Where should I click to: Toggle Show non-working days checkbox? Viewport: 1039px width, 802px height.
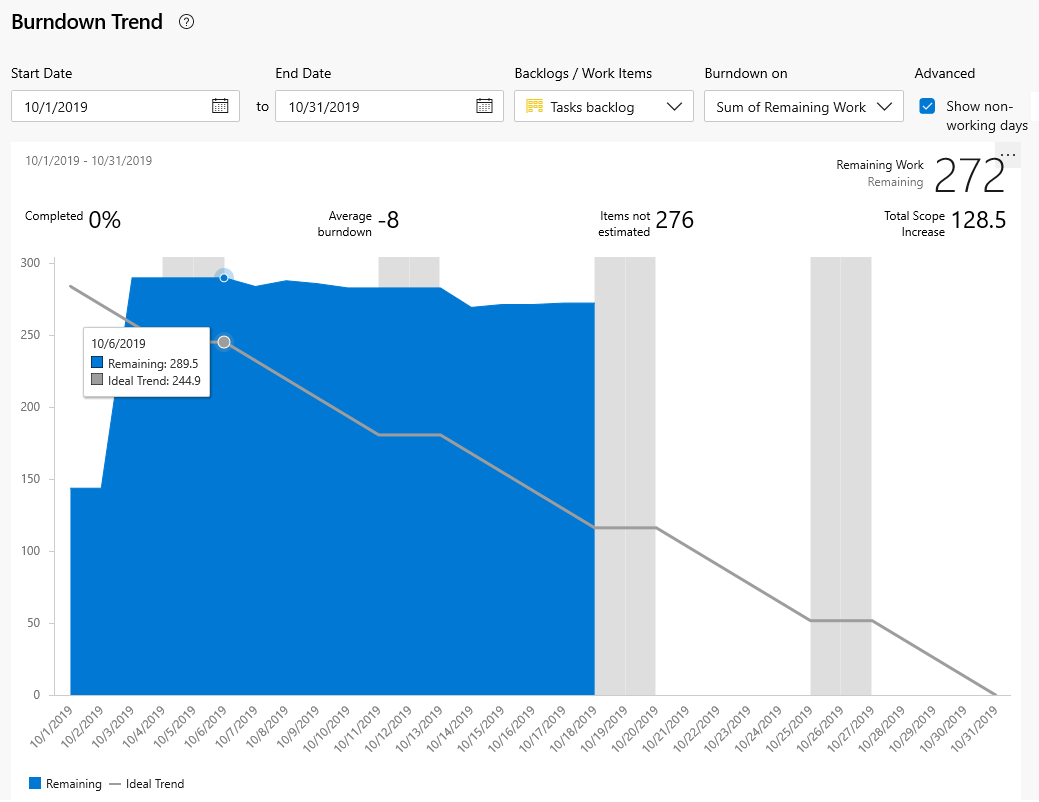point(927,106)
